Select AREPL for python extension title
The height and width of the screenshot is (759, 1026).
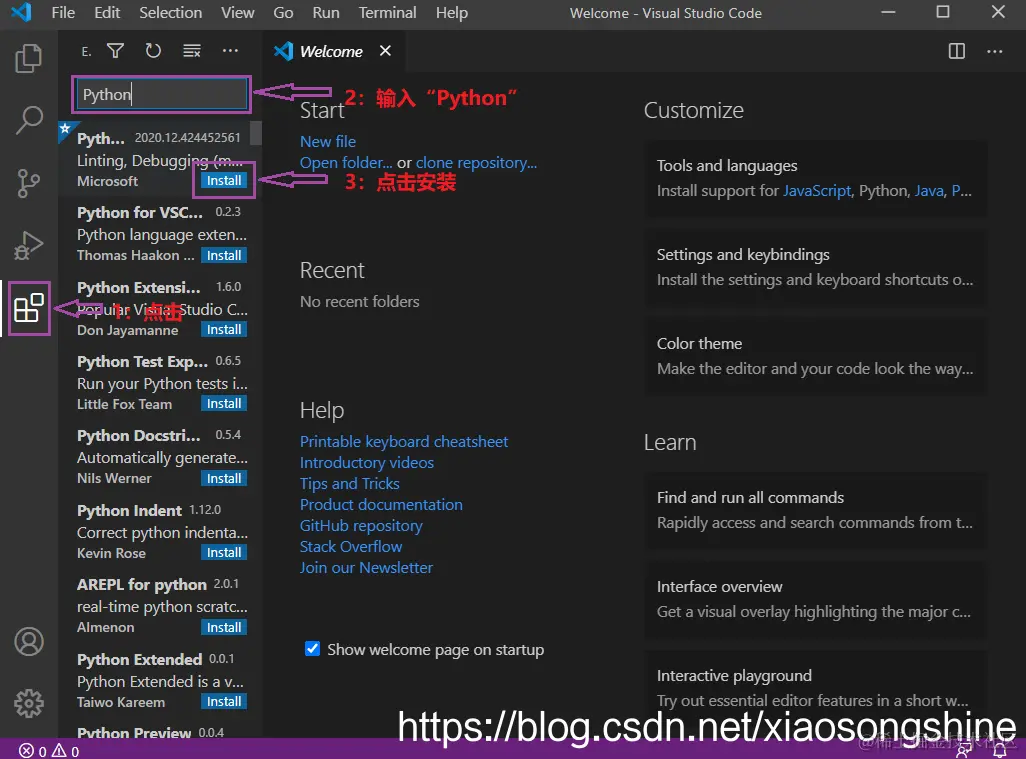(x=142, y=584)
